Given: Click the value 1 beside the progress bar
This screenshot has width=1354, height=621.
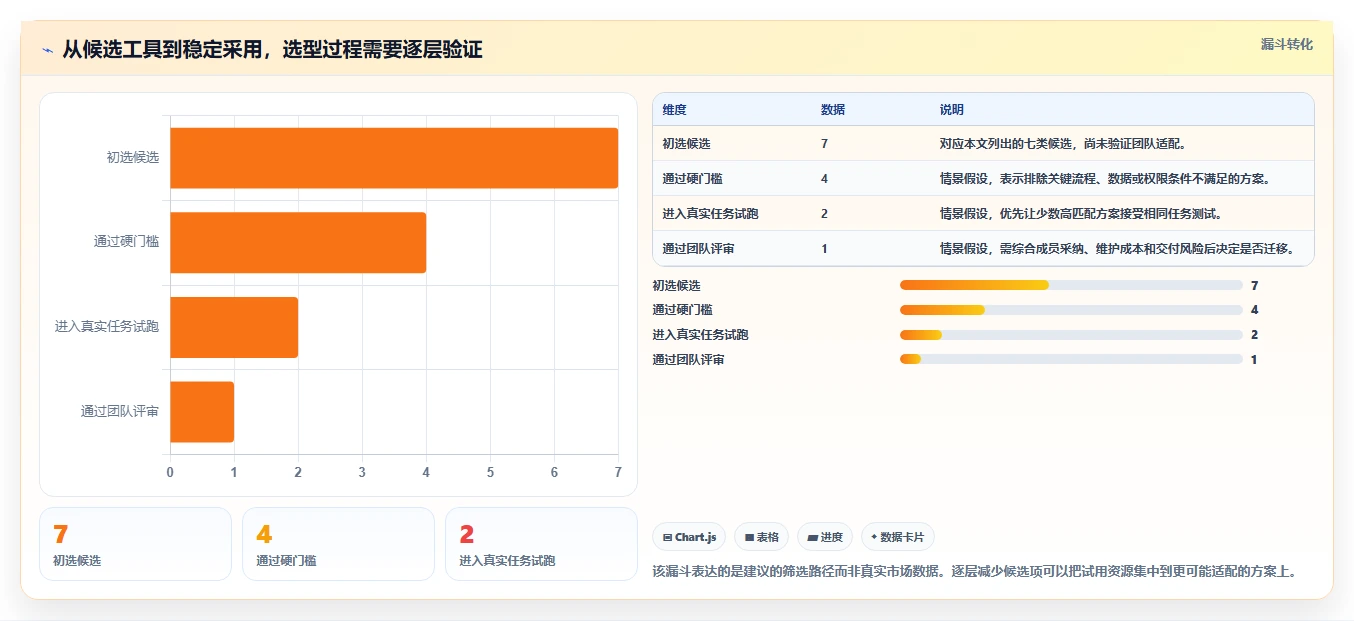Looking at the screenshot, I should point(1254,359).
